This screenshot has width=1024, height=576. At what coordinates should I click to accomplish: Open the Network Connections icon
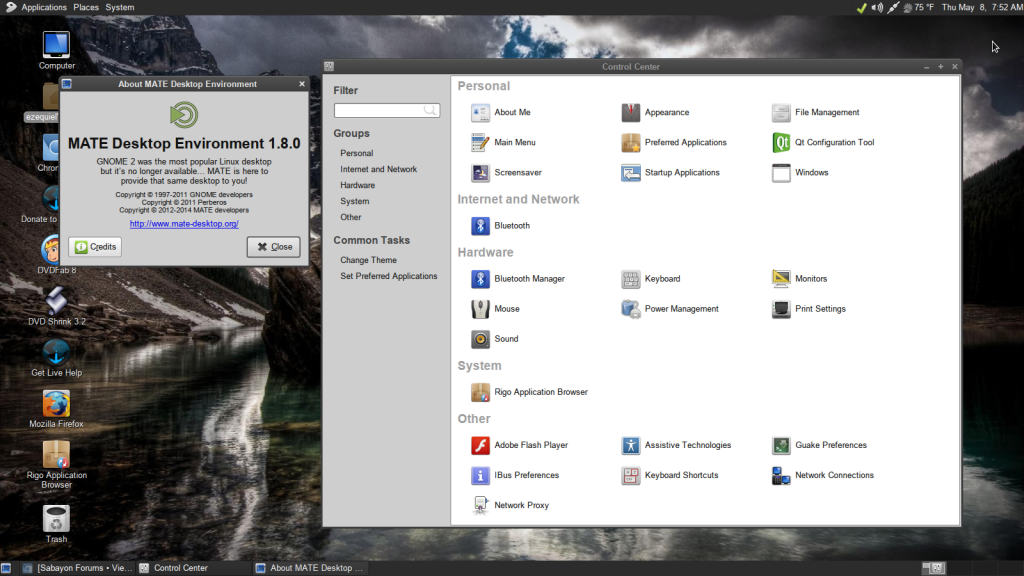click(x=781, y=475)
